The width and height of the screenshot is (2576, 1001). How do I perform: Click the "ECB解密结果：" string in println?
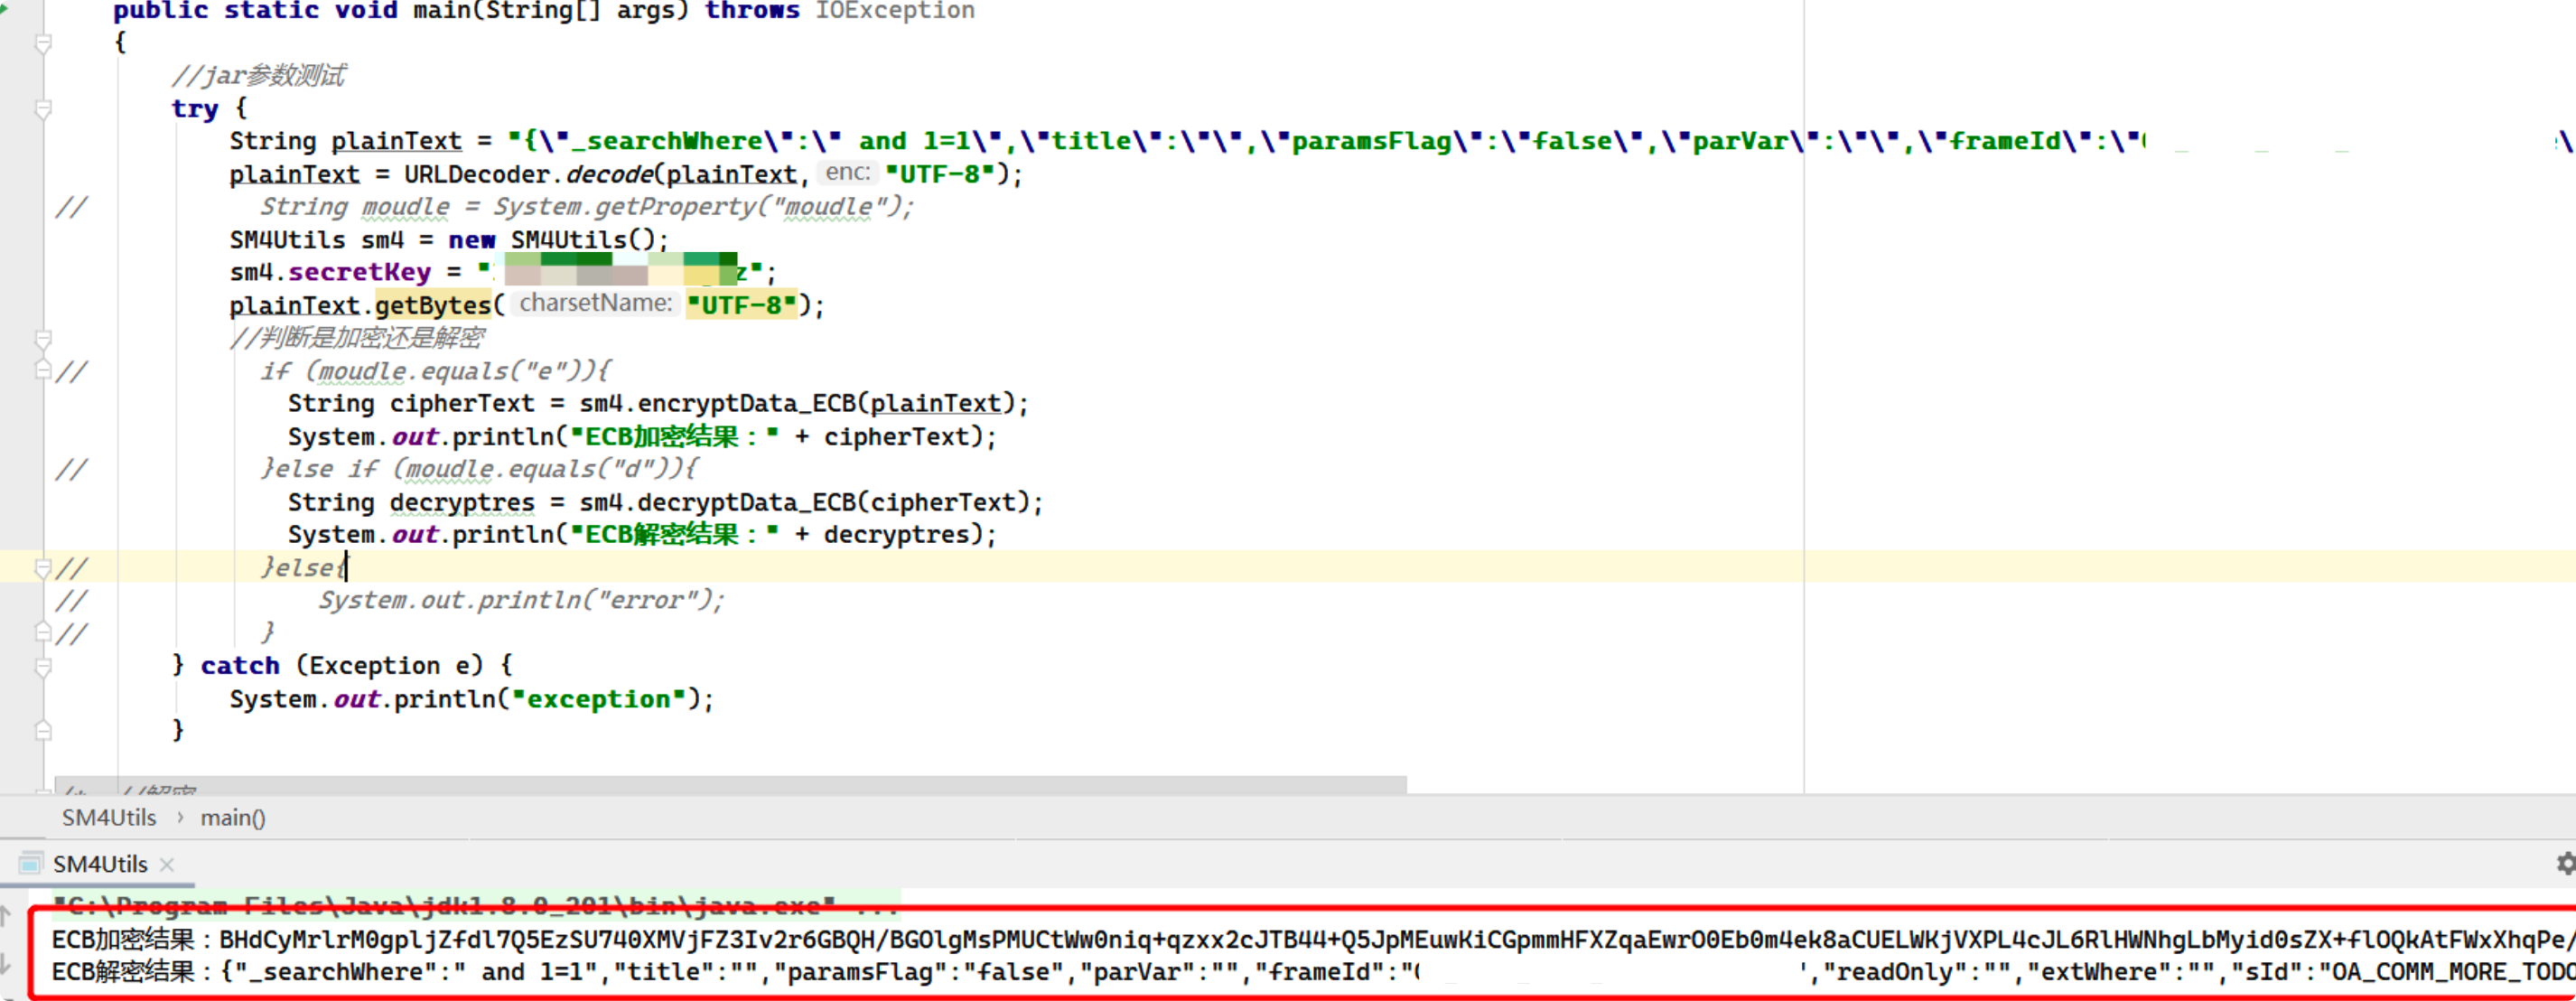674,535
